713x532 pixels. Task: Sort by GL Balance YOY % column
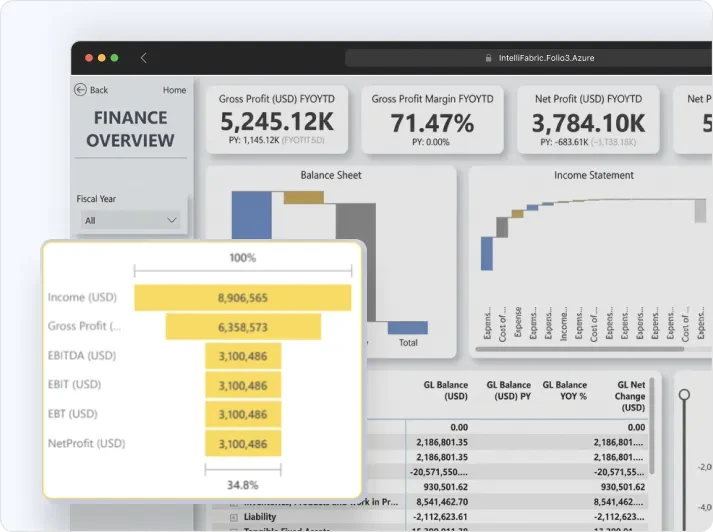click(x=564, y=390)
